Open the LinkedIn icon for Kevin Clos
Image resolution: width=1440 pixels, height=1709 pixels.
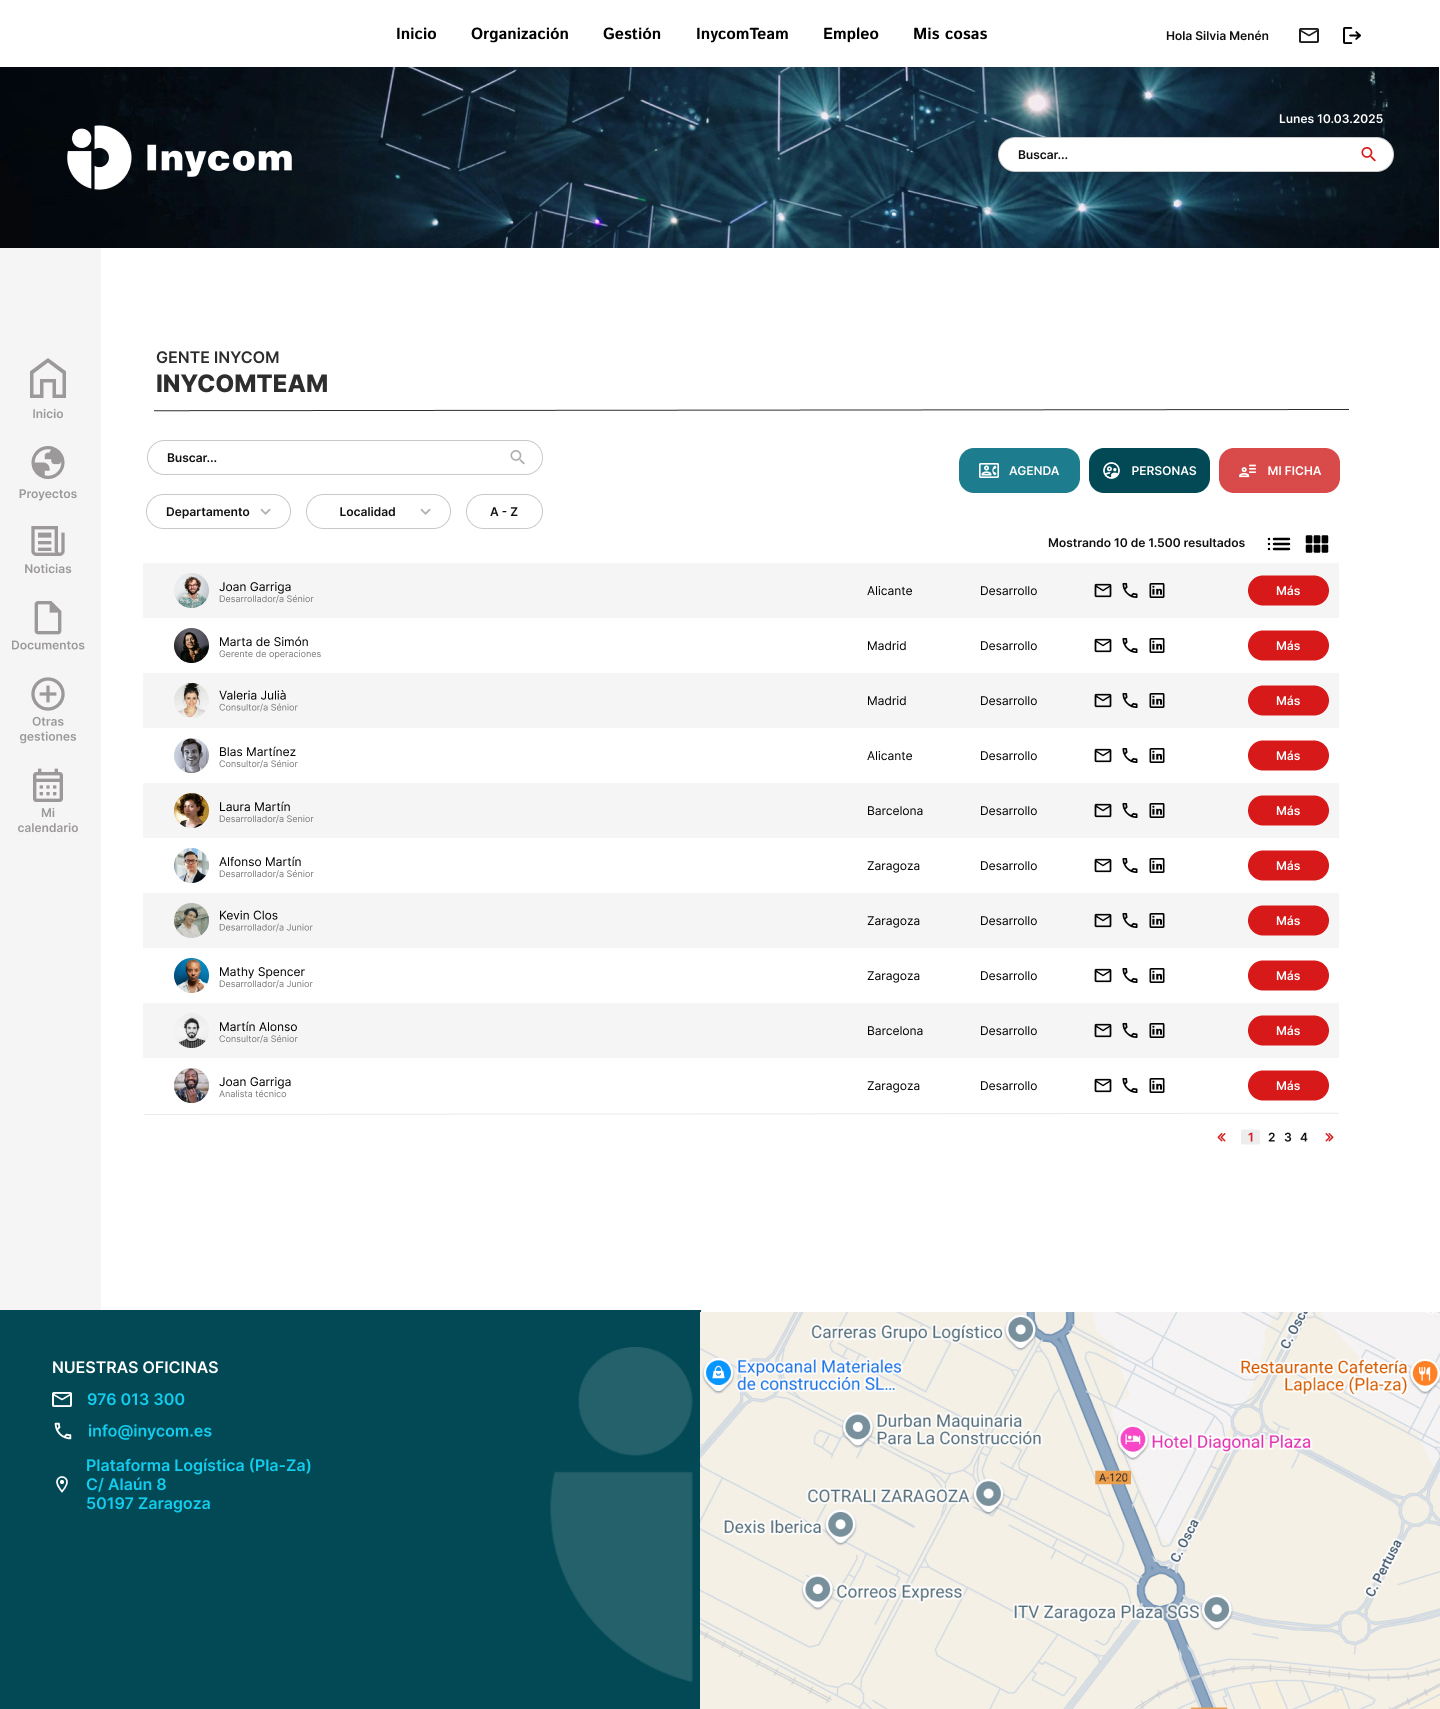pyautogui.click(x=1157, y=921)
